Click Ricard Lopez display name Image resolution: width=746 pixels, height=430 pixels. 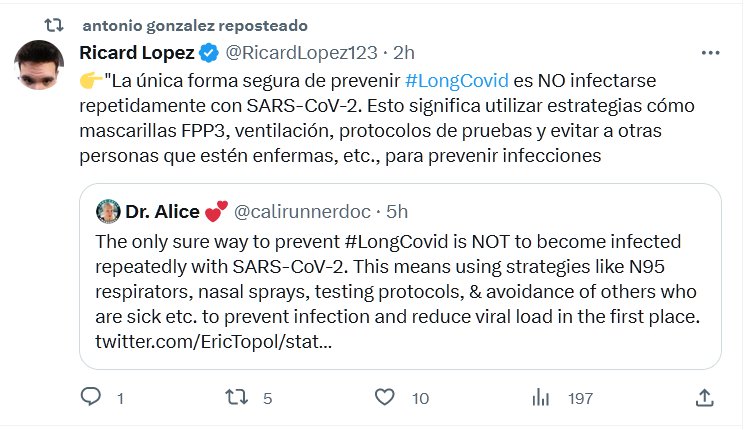[x=137, y=53]
